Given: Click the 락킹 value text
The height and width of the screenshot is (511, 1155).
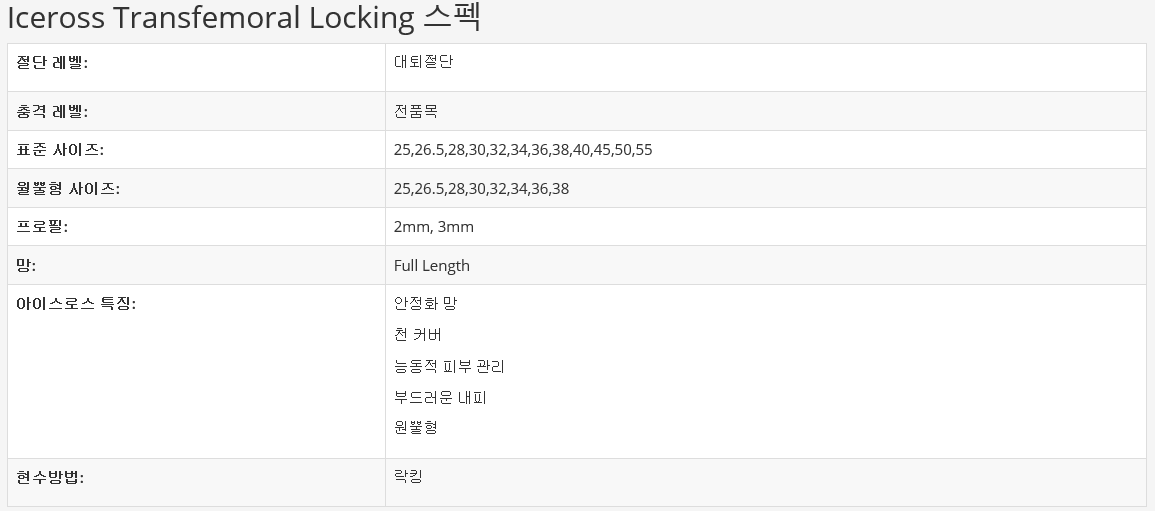Looking at the screenshot, I should 409,476.
